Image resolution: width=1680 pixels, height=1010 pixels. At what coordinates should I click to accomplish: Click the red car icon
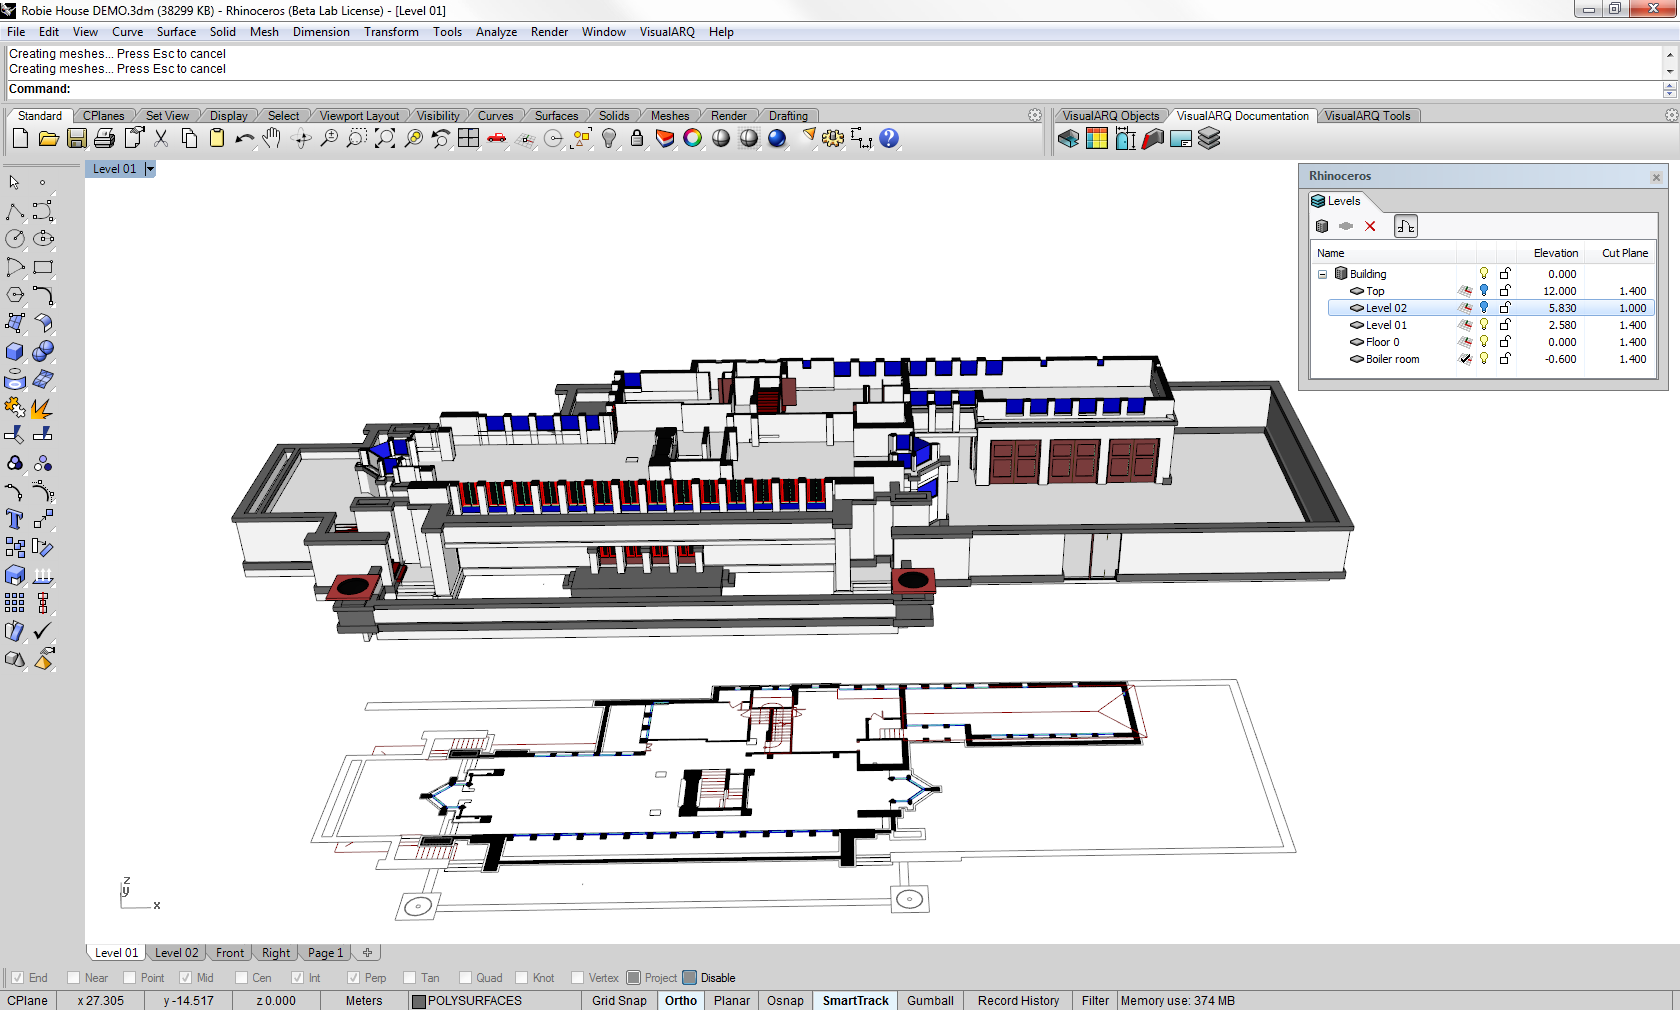(x=497, y=139)
